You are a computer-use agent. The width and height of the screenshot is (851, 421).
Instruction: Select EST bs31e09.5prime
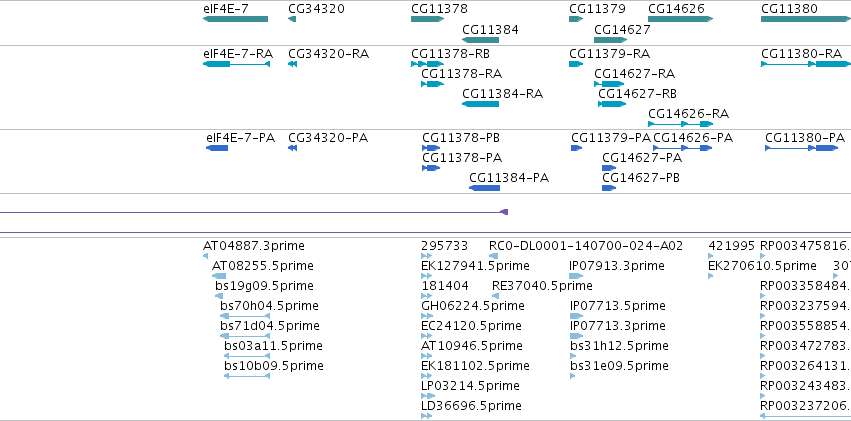coord(573,376)
